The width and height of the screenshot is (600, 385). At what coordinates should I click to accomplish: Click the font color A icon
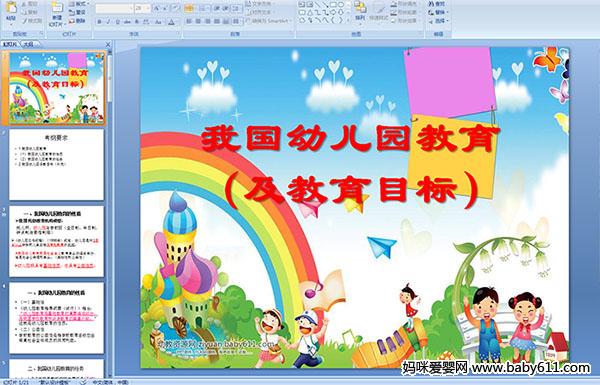171,22
